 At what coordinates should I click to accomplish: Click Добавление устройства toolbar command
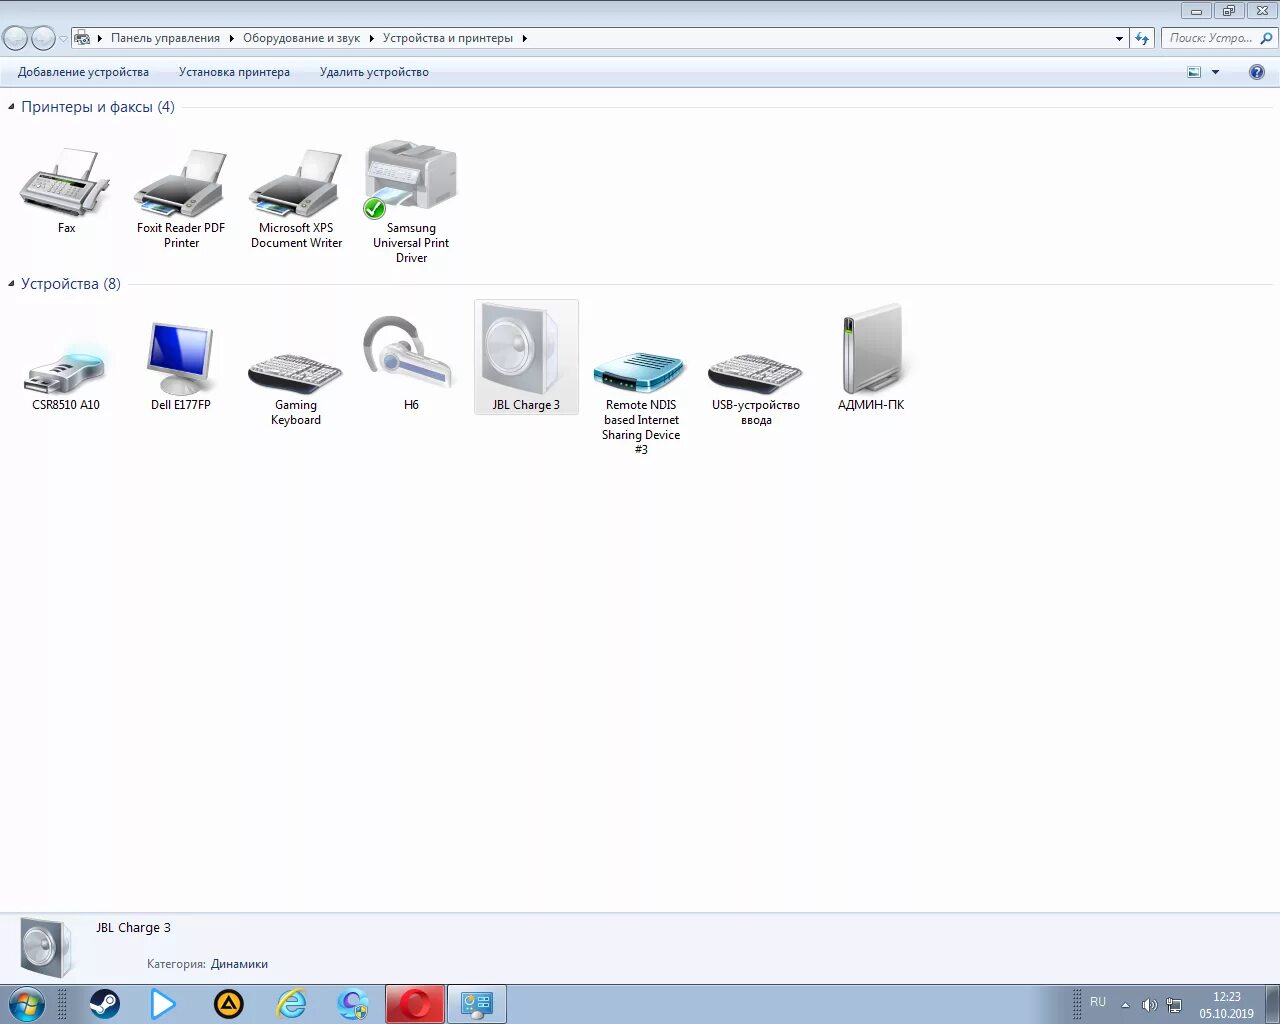click(83, 72)
